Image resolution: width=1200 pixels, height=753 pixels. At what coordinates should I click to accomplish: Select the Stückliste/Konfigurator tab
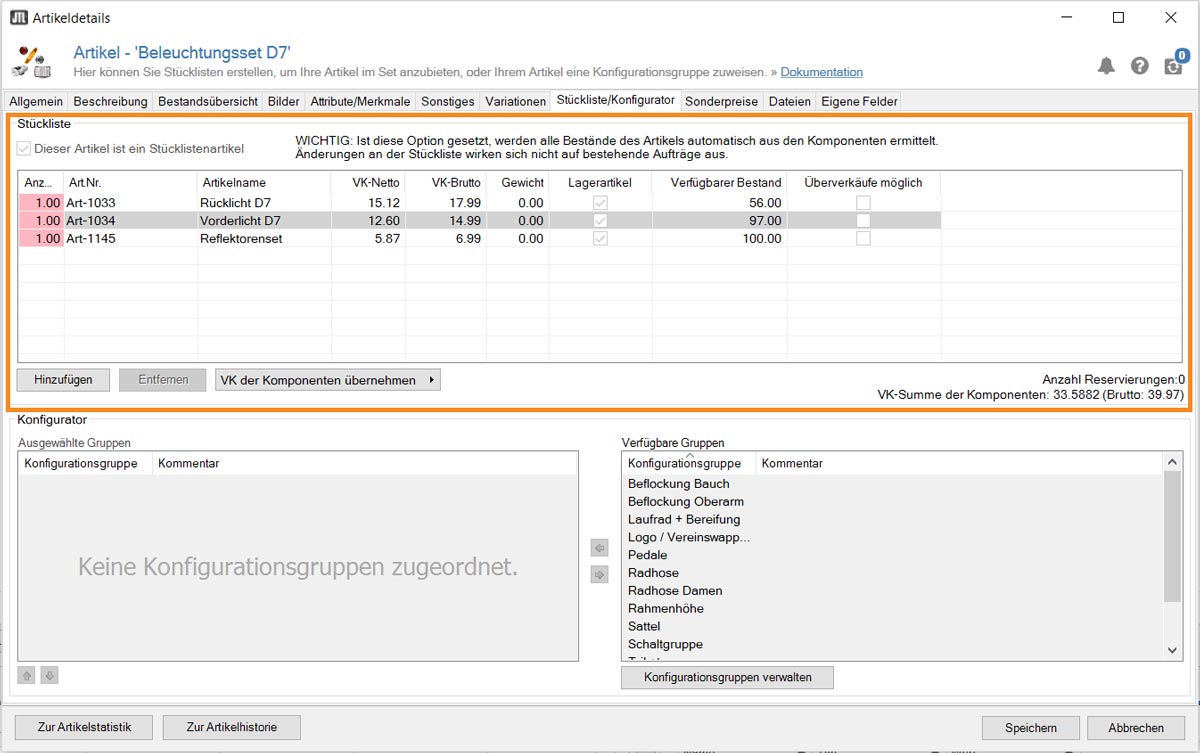click(616, 100)
